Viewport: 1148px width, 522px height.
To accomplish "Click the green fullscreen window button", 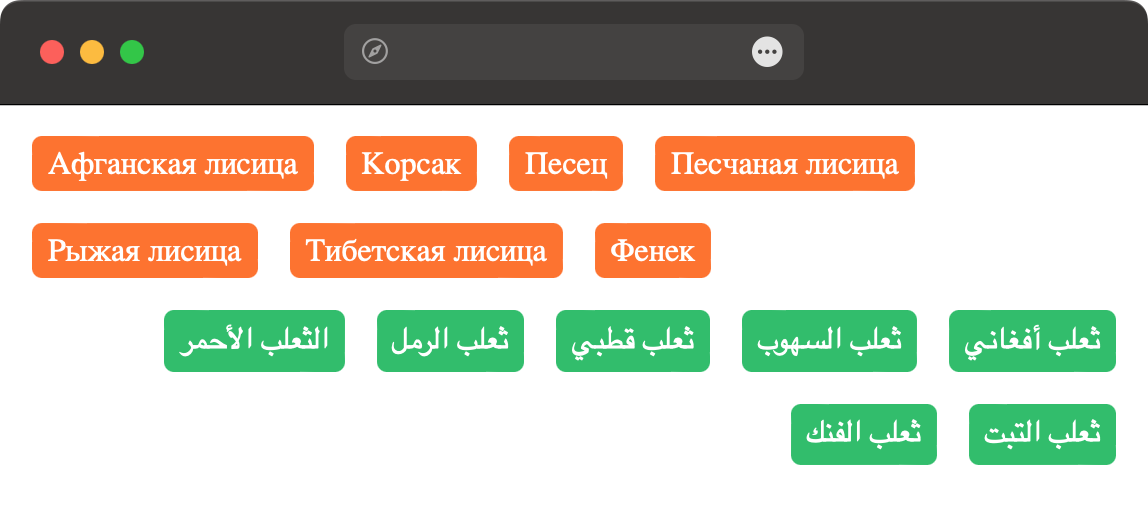I will (x=132, y=52).
